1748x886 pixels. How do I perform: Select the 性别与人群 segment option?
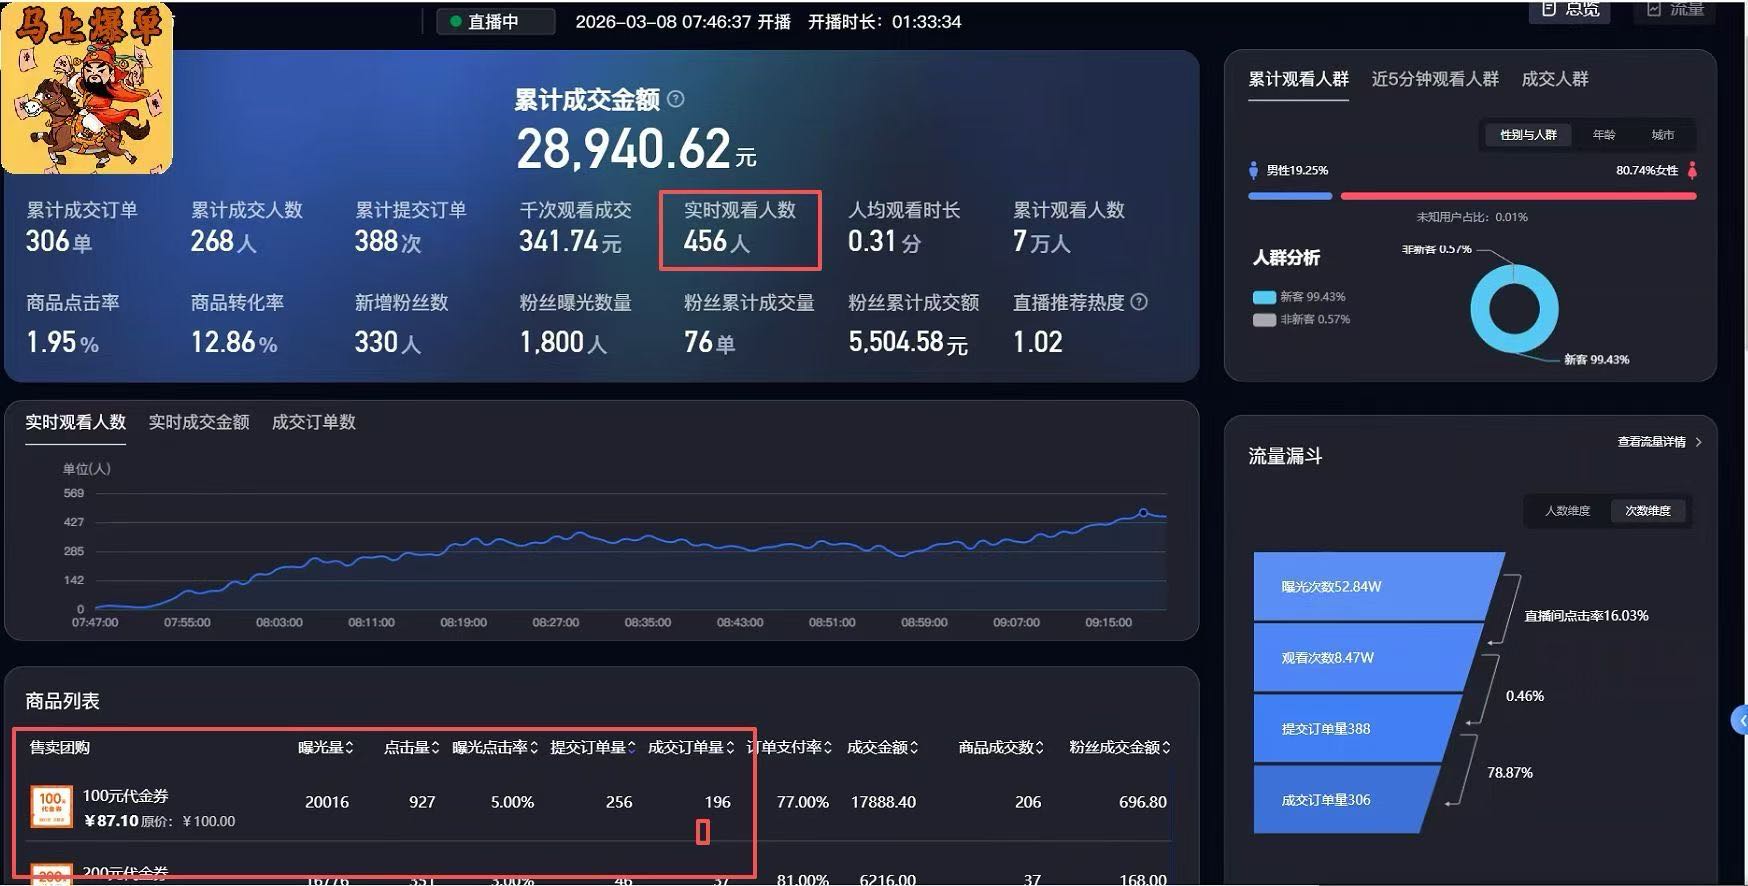1528,135
